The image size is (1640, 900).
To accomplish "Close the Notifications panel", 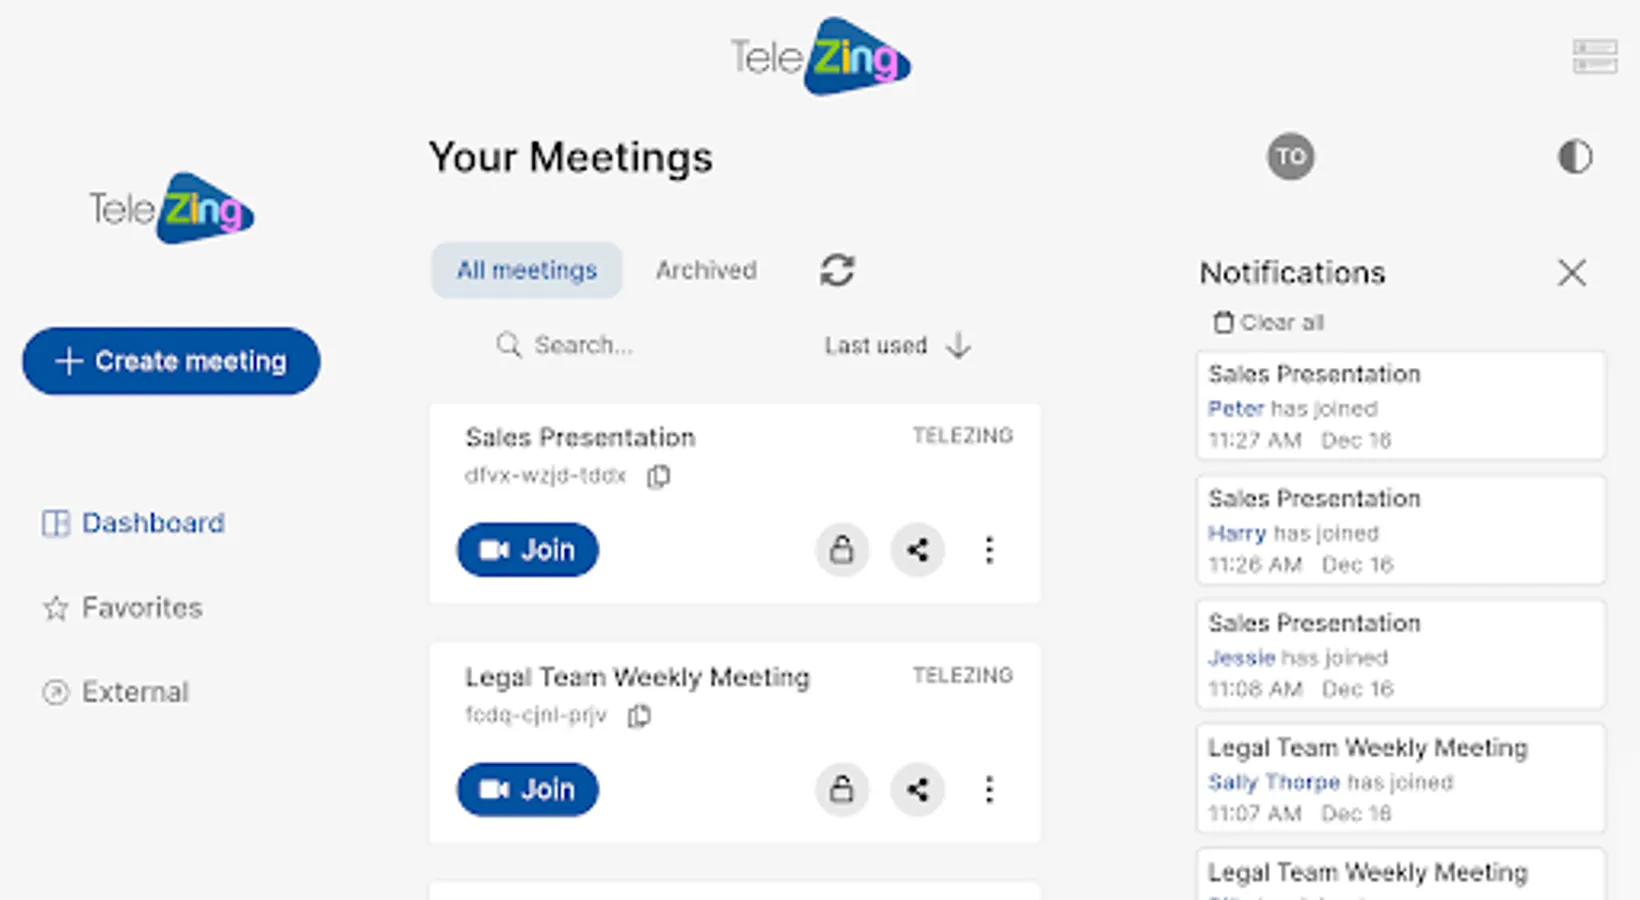I will 1571,272.
